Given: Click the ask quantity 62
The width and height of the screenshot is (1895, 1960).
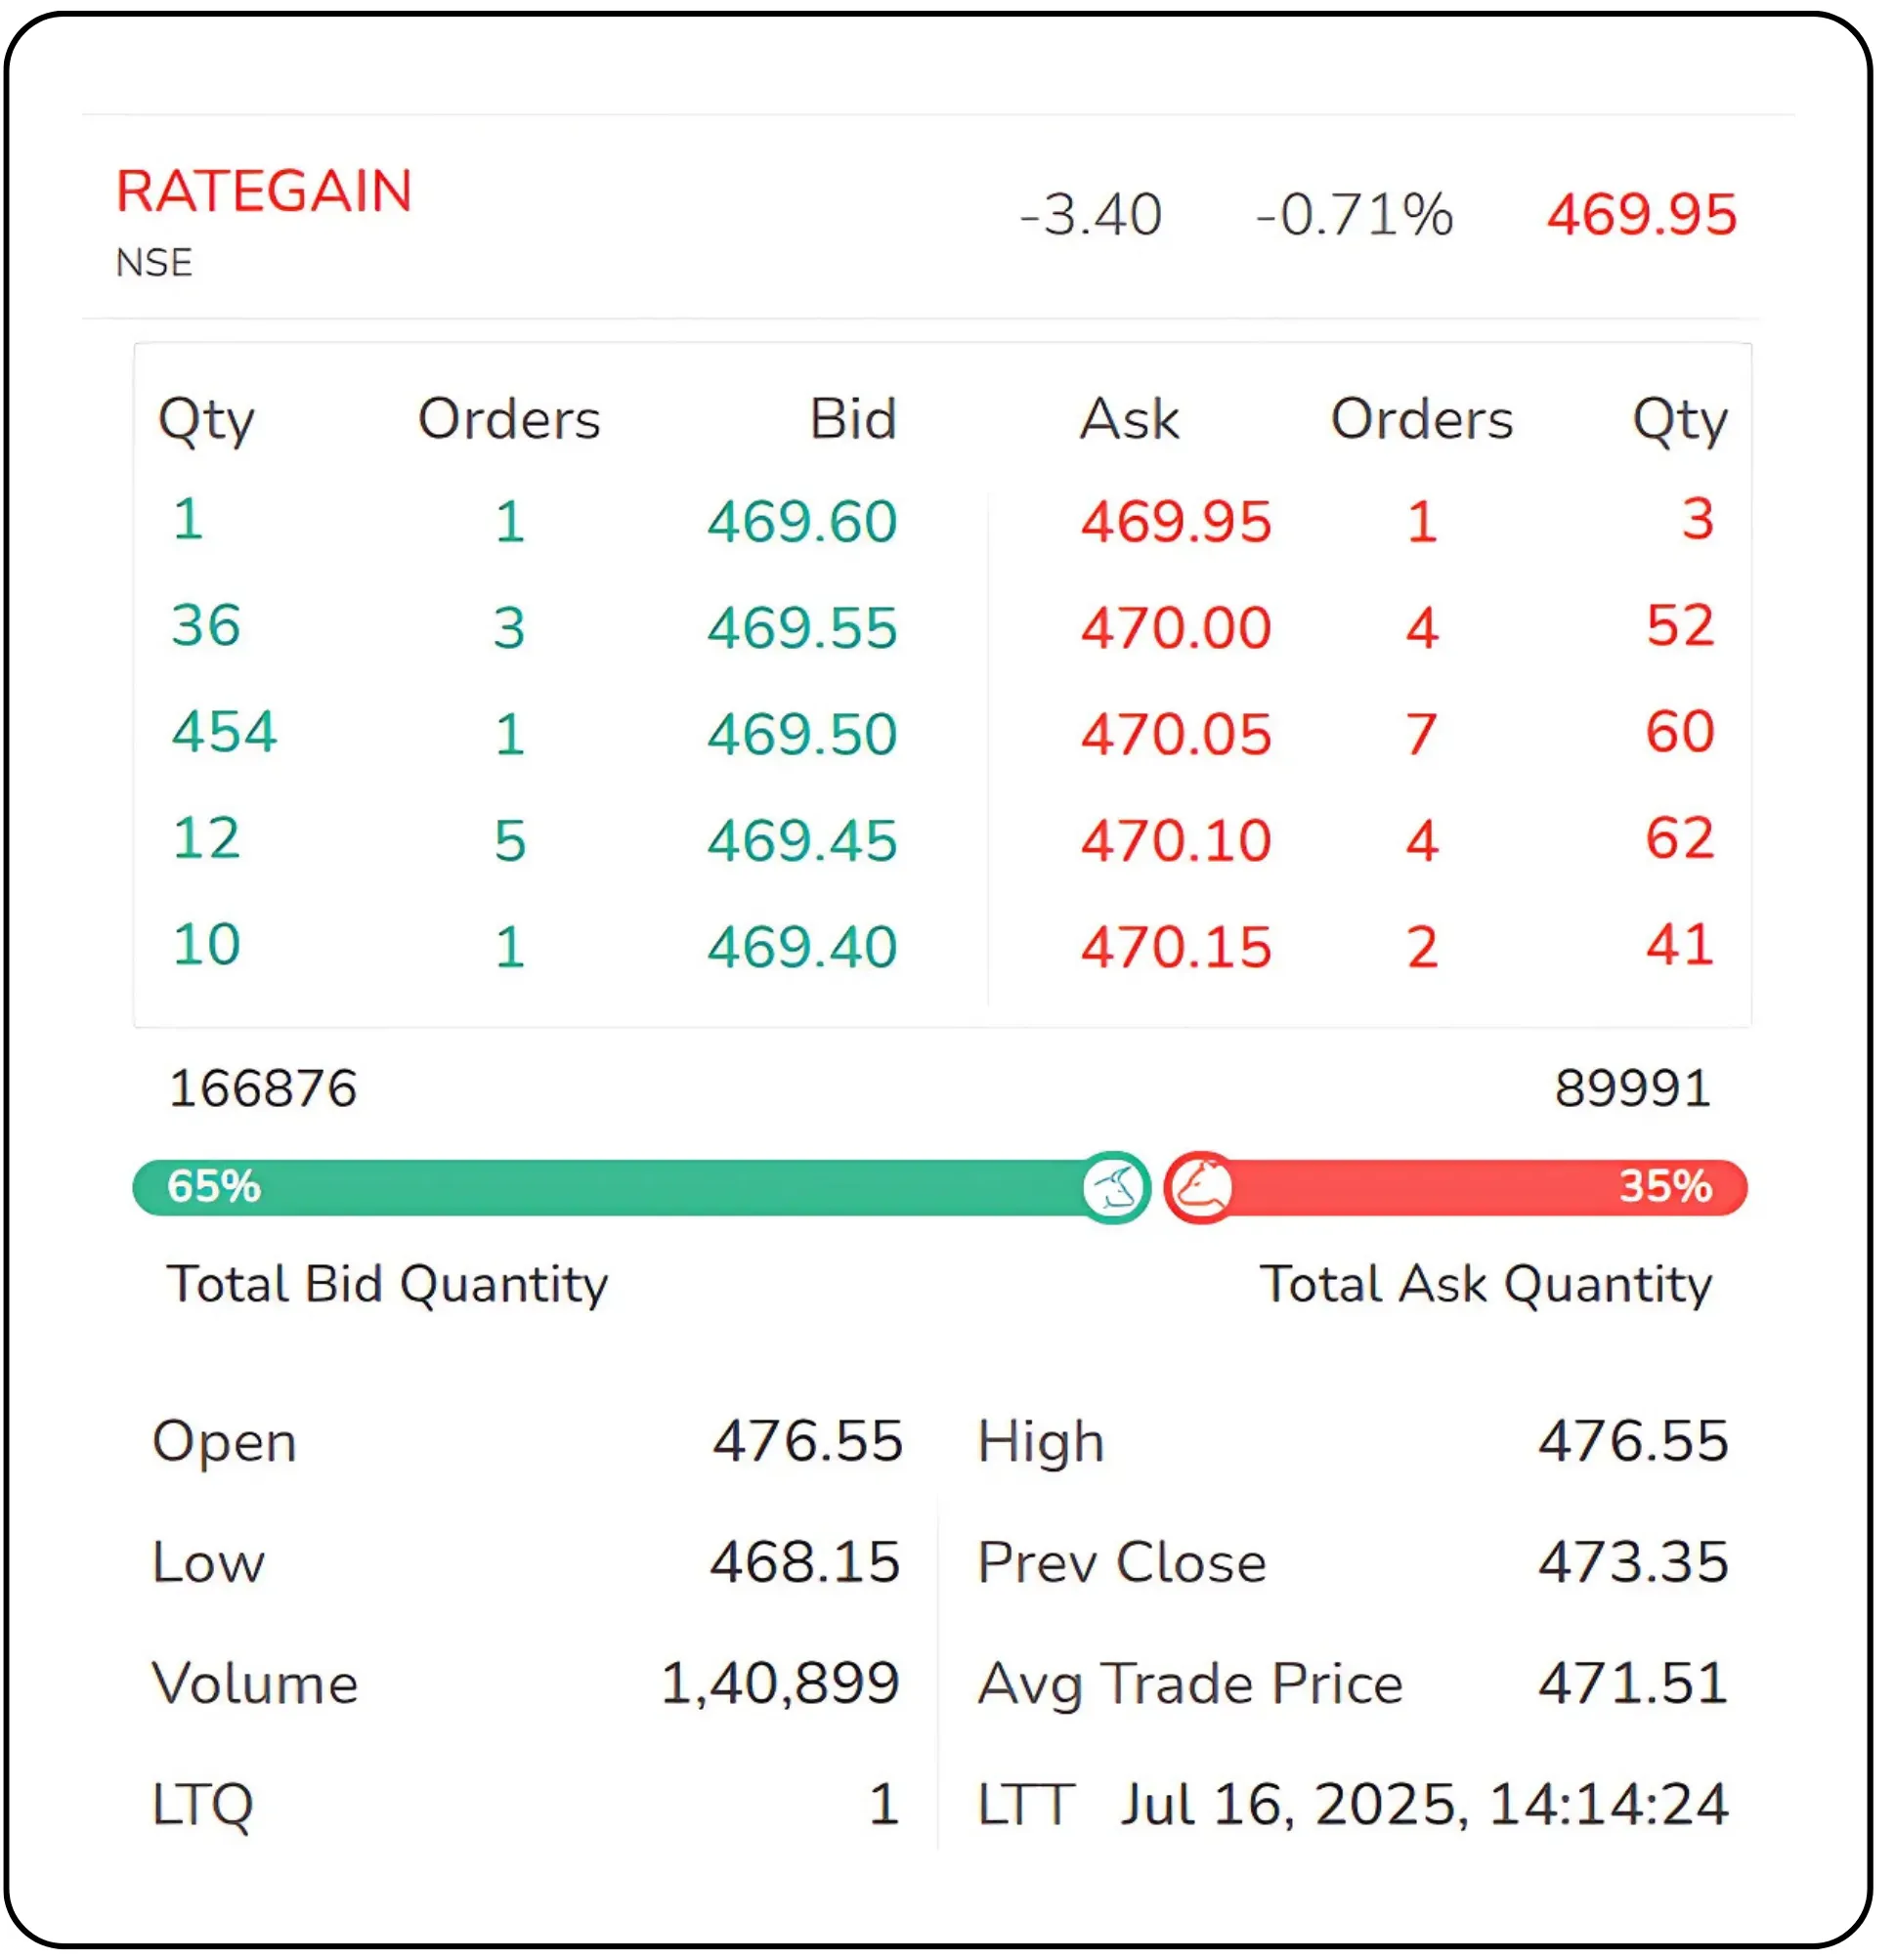Looking at the screenshot, I should click(1679, 838).
